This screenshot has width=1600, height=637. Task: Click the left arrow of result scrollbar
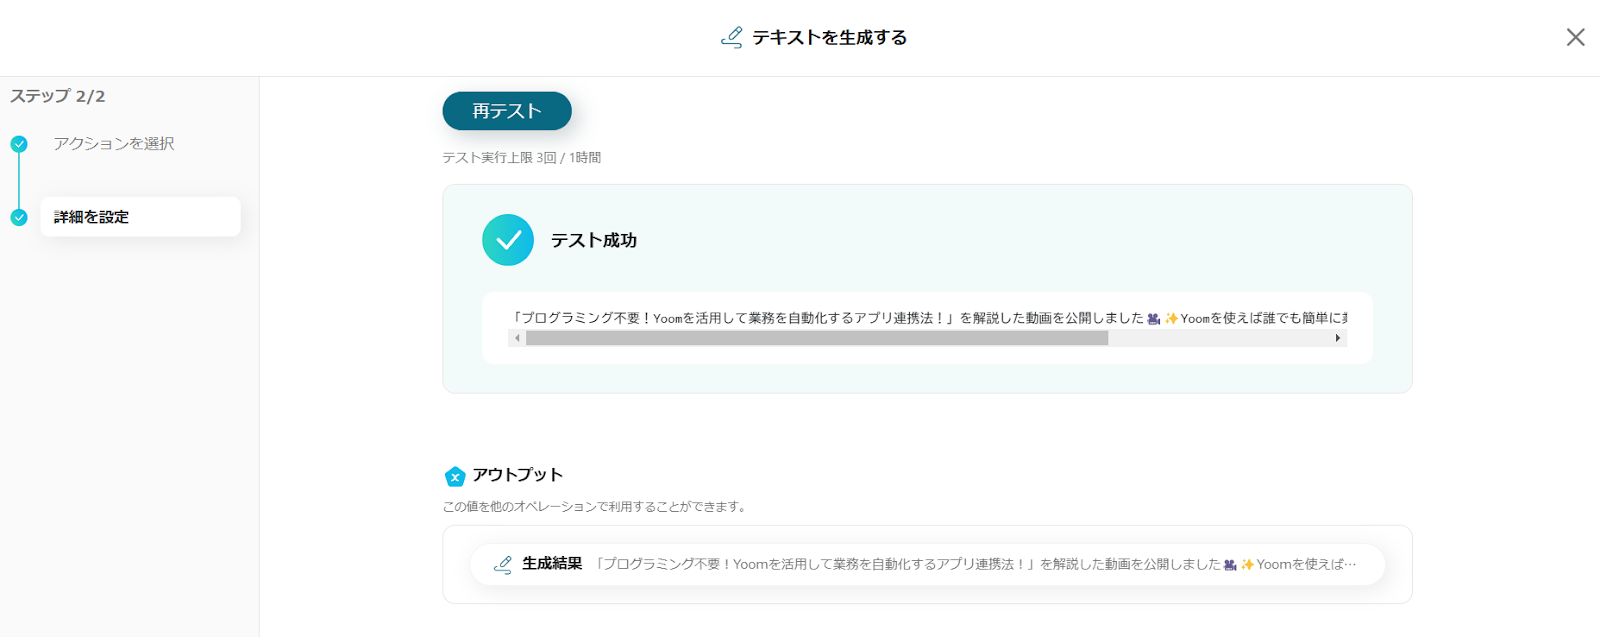click(x=517, y=338)
